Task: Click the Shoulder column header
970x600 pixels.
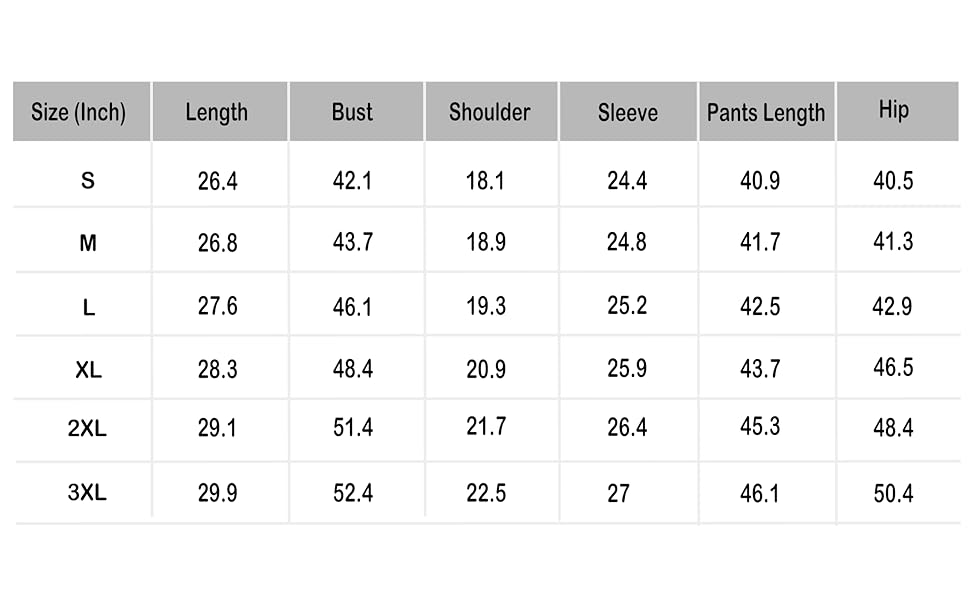Action: (489, 112)
